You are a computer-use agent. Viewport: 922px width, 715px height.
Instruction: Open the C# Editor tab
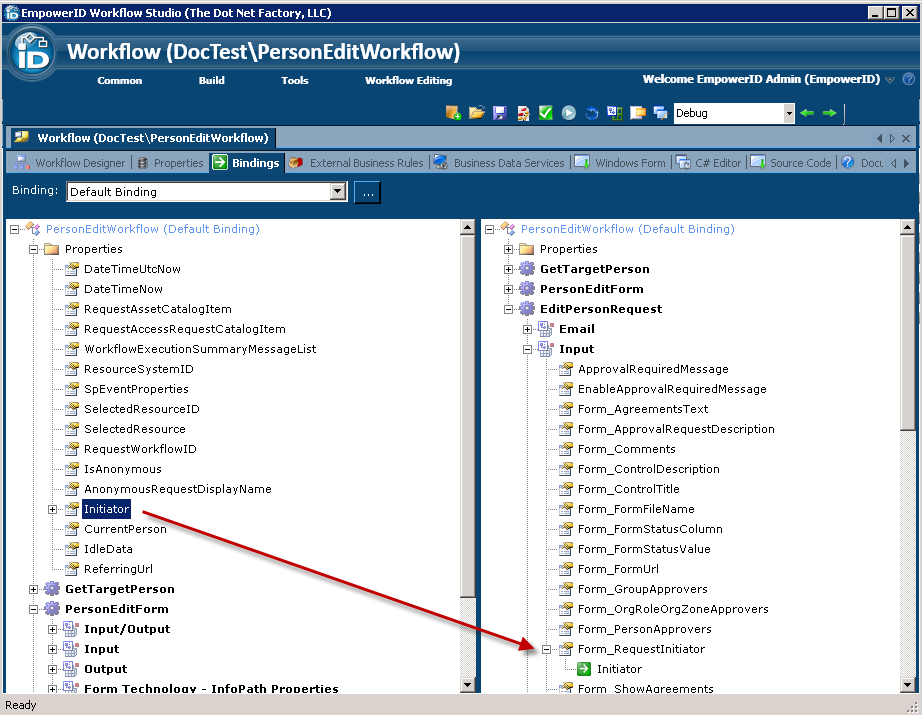click(709, 163)
